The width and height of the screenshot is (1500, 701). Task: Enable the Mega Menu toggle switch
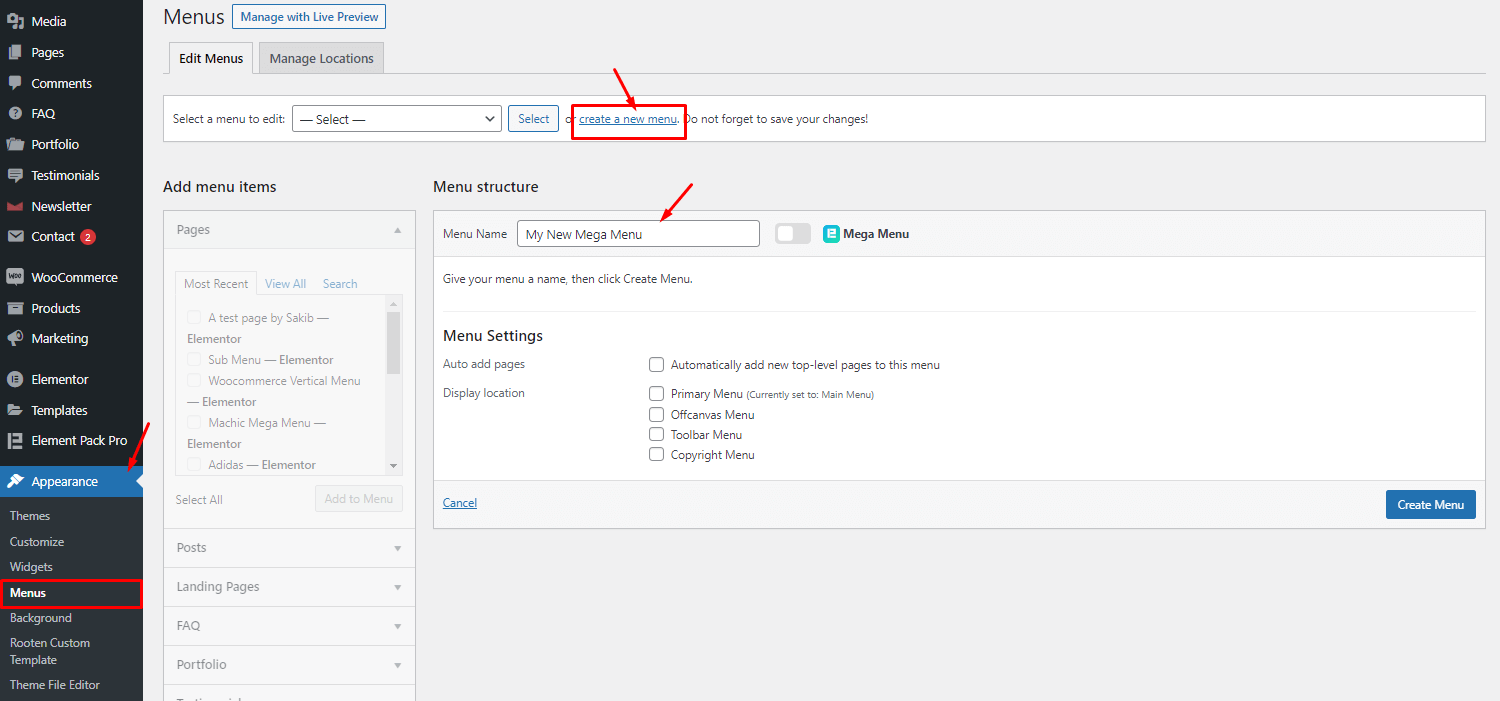pos(792,233)
